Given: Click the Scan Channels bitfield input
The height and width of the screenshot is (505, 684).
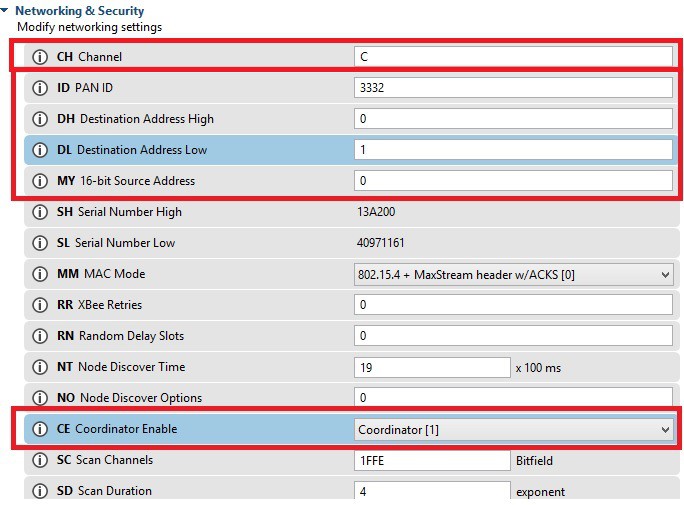Looking at the screenshot, I should [x=432, y=460].
